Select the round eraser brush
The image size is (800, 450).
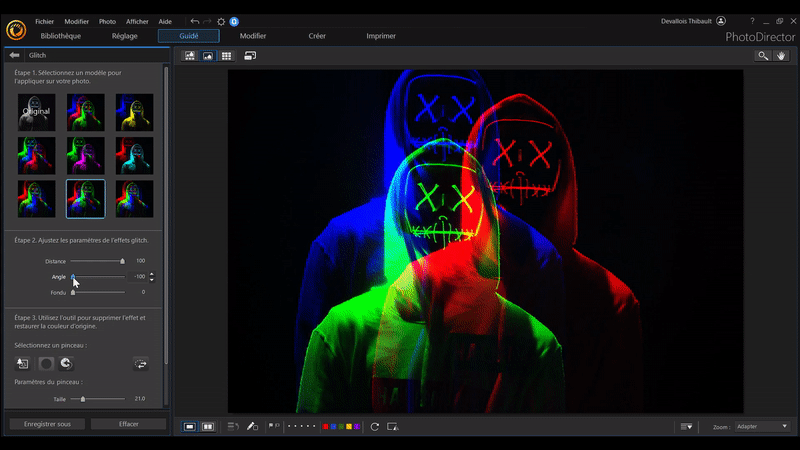pyautogui.click(x=46, y=363)
